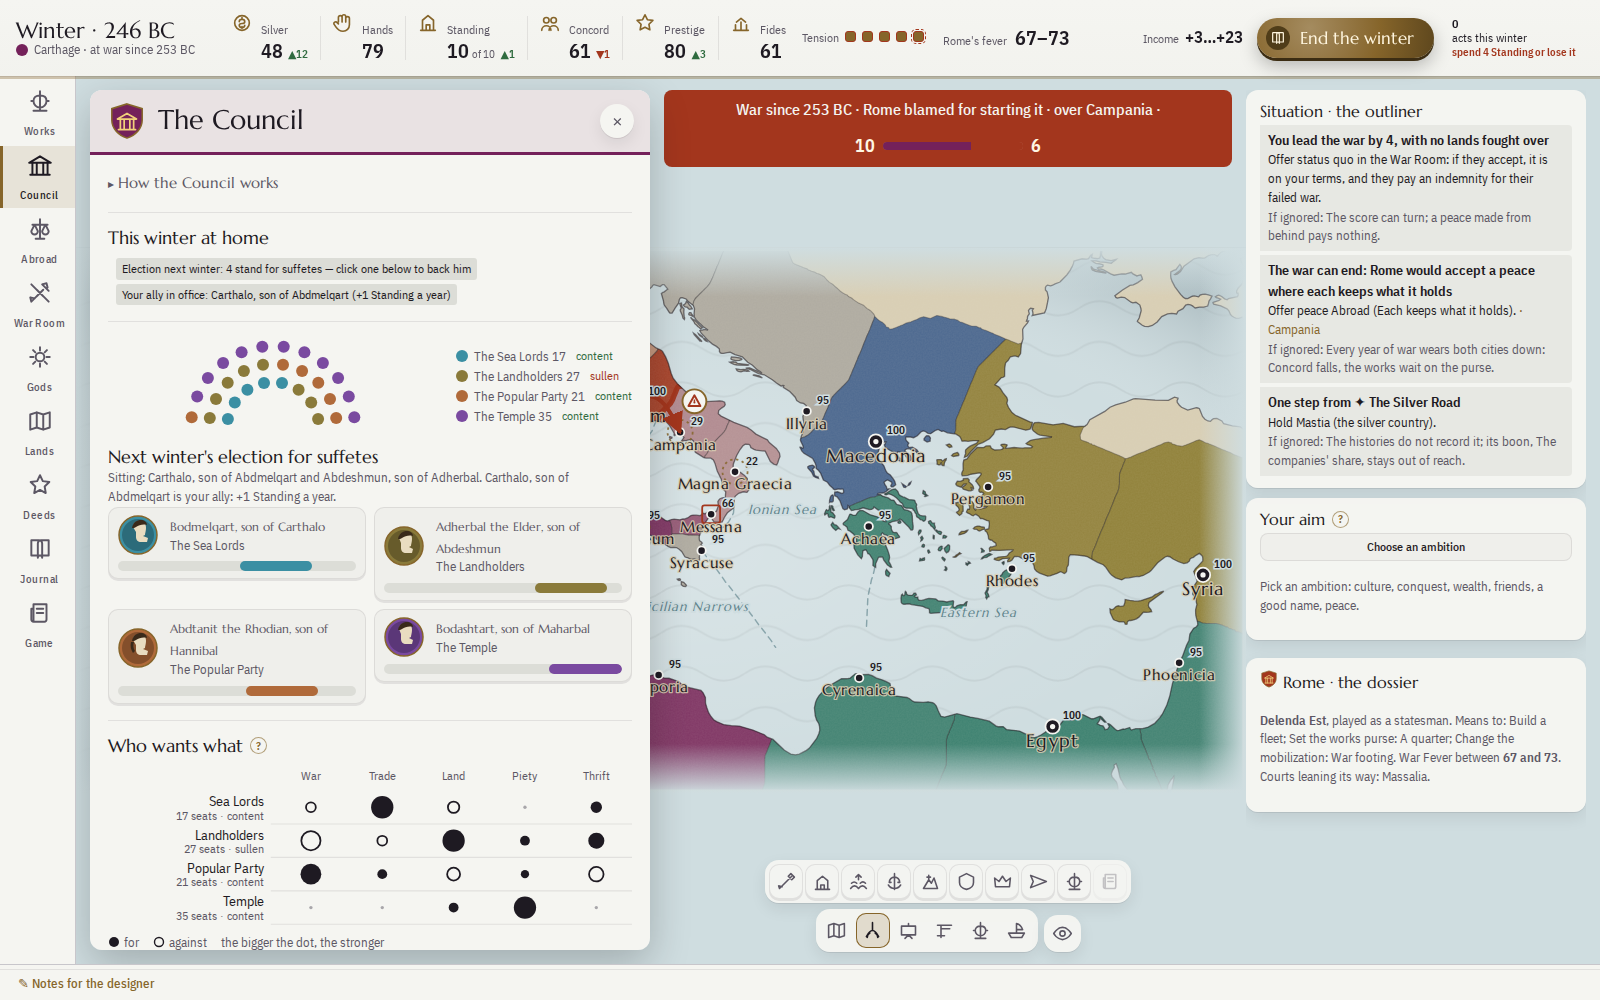The width and height of the screenshot is (1600, 1000).
Task: Expand Notes for the designer
Action: pos(87,984)
